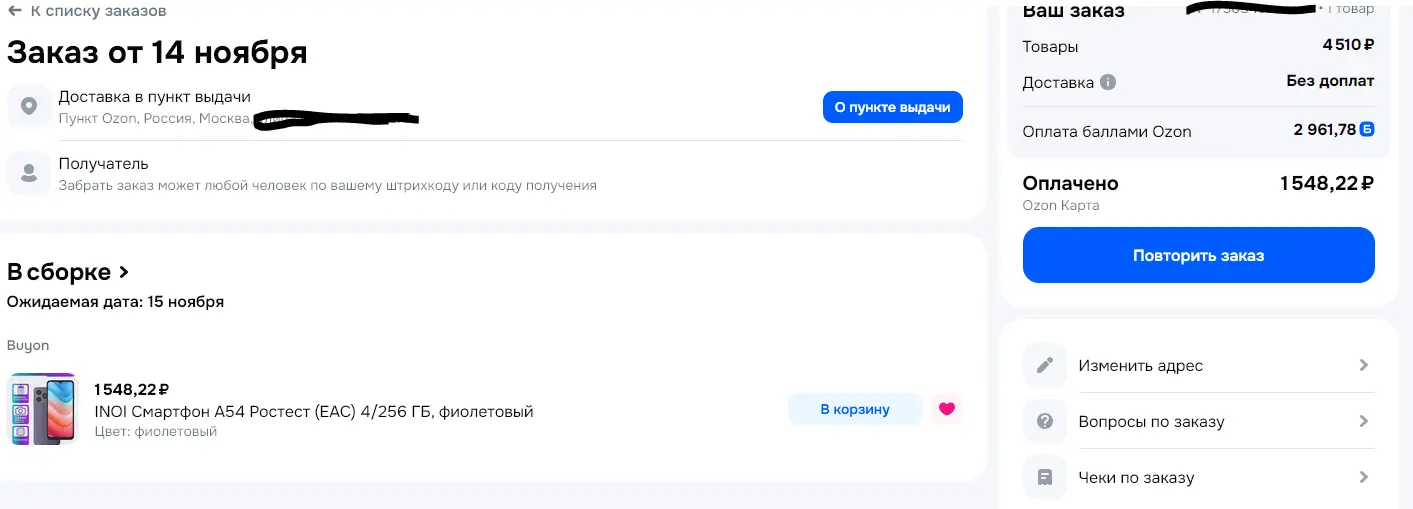Open 'Вопросы по заказу' chevron arrow
Screen dimensions: 1413x509
[1363, 421]
